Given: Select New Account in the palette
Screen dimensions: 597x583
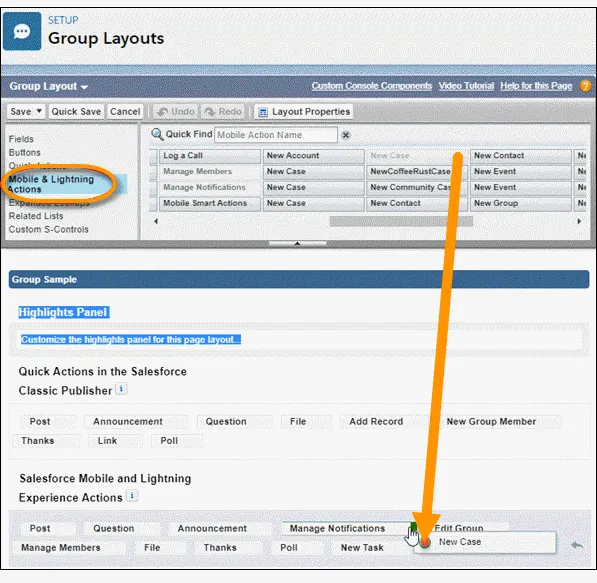Looking at the screenshot, I should click(313, 156).
